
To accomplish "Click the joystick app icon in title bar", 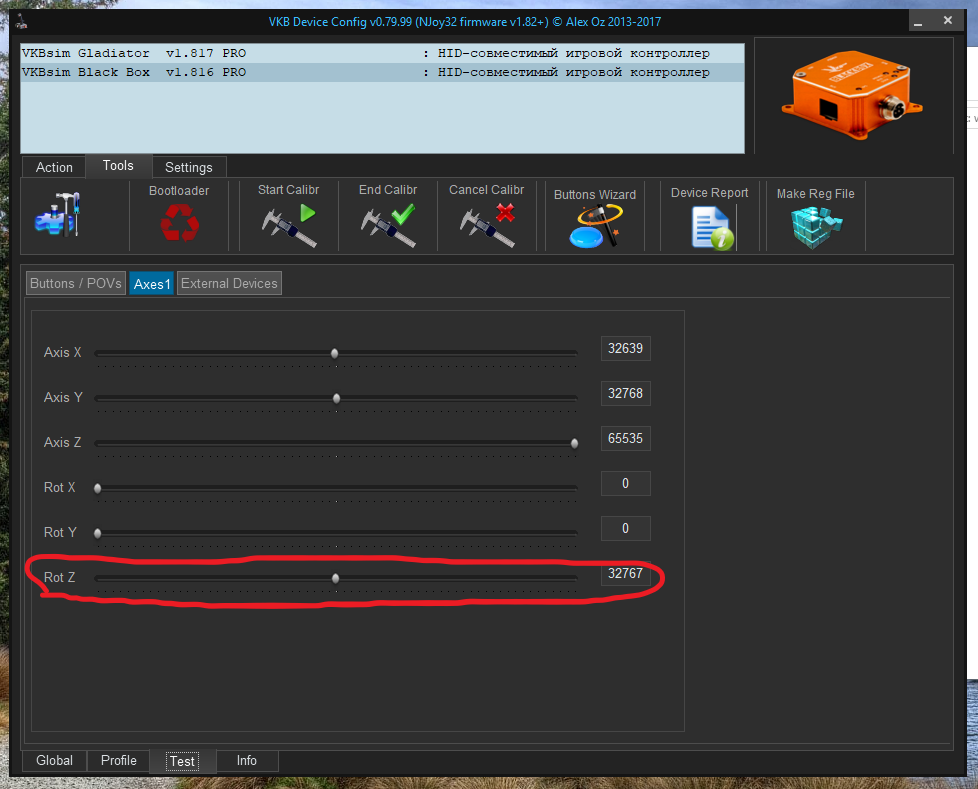I will tap(22, 22).
